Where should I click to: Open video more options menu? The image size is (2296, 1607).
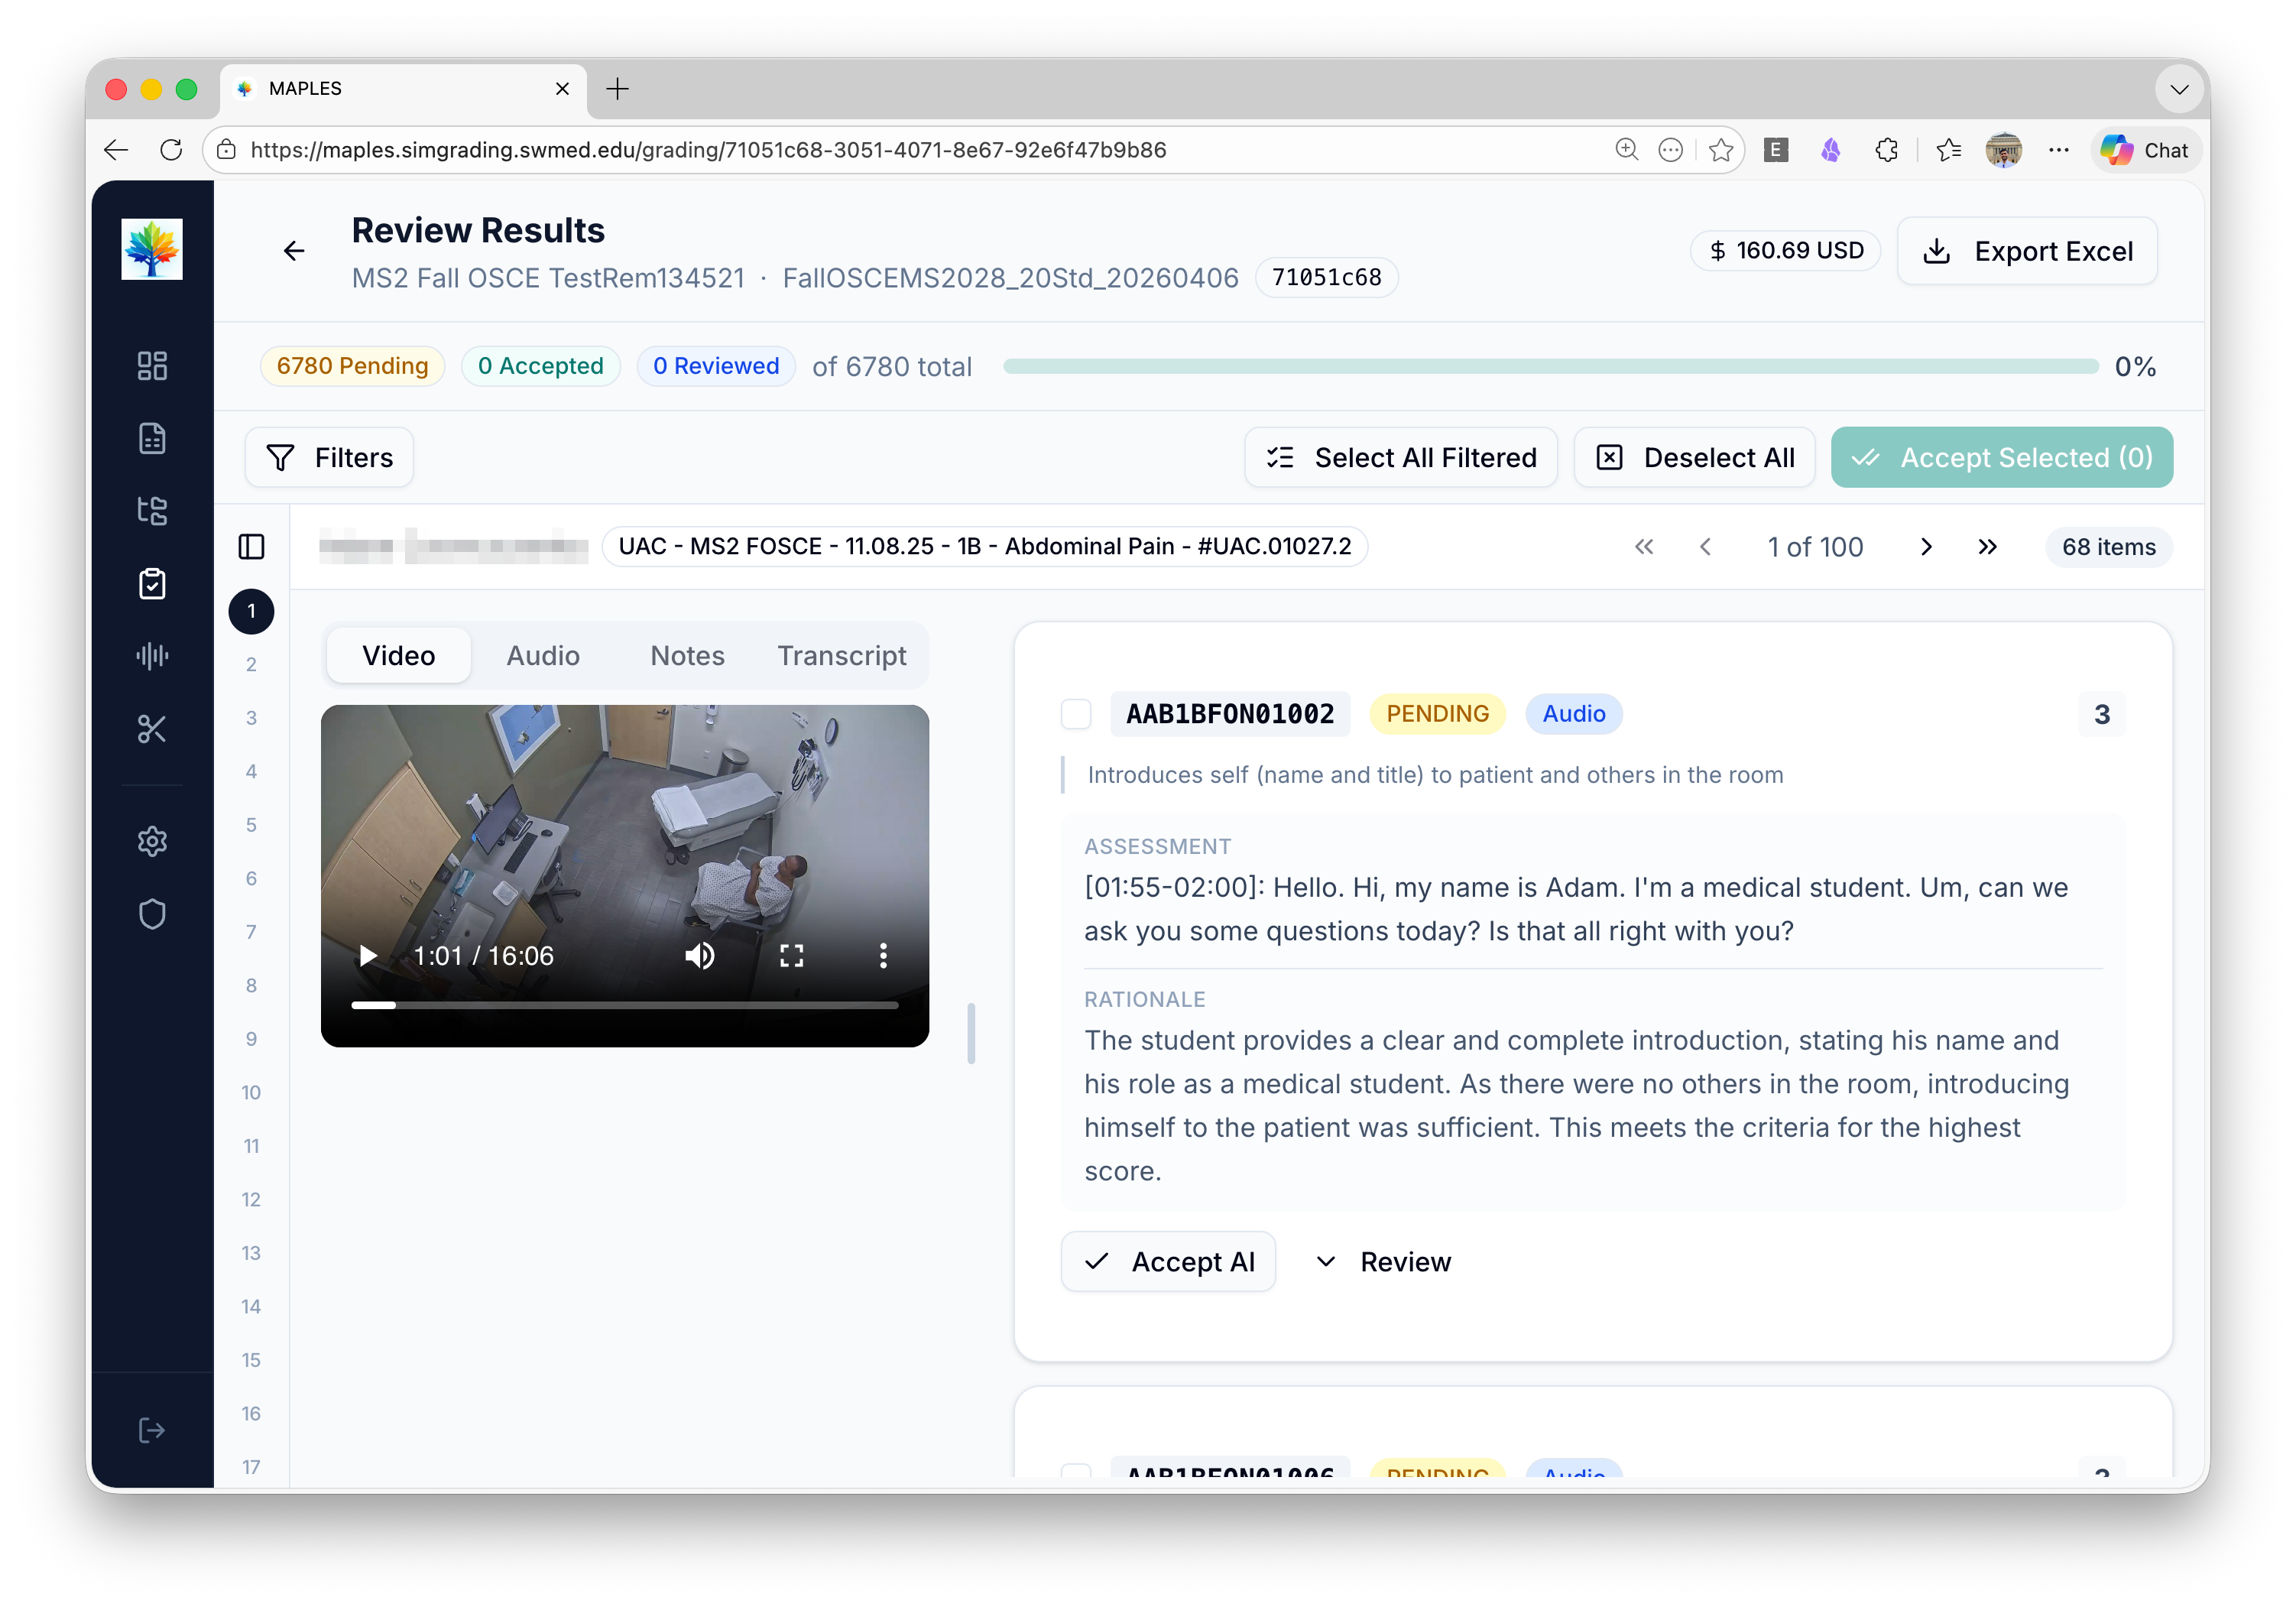click(882, 956)
